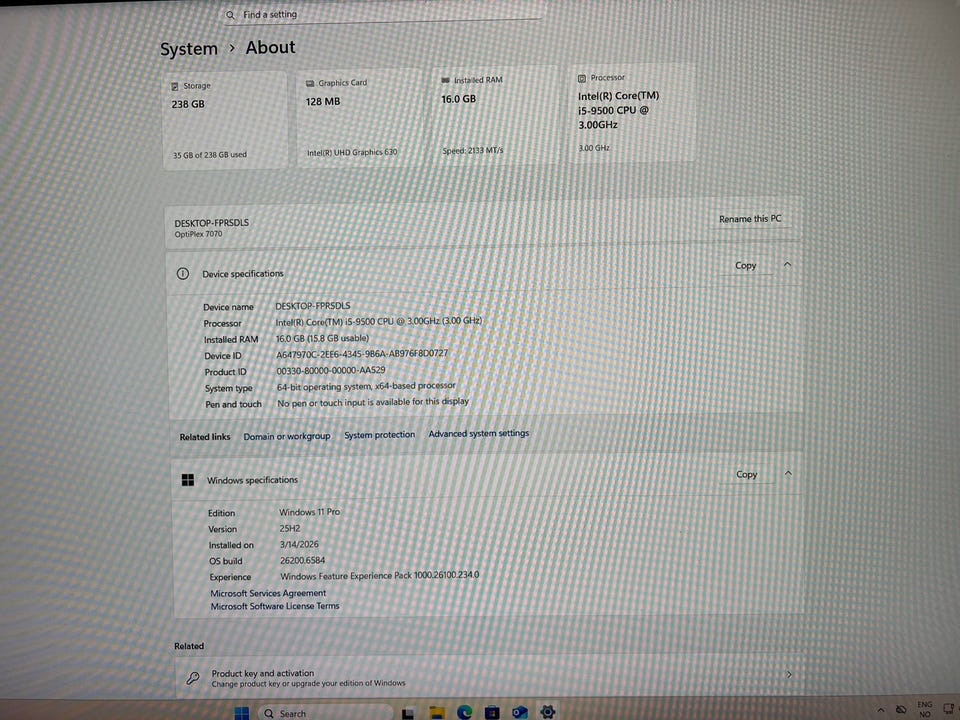Screen dimensions: 960x720
Task: Open Domain or workgroup link
Action: pyautogui.click(x=287, y=436)
